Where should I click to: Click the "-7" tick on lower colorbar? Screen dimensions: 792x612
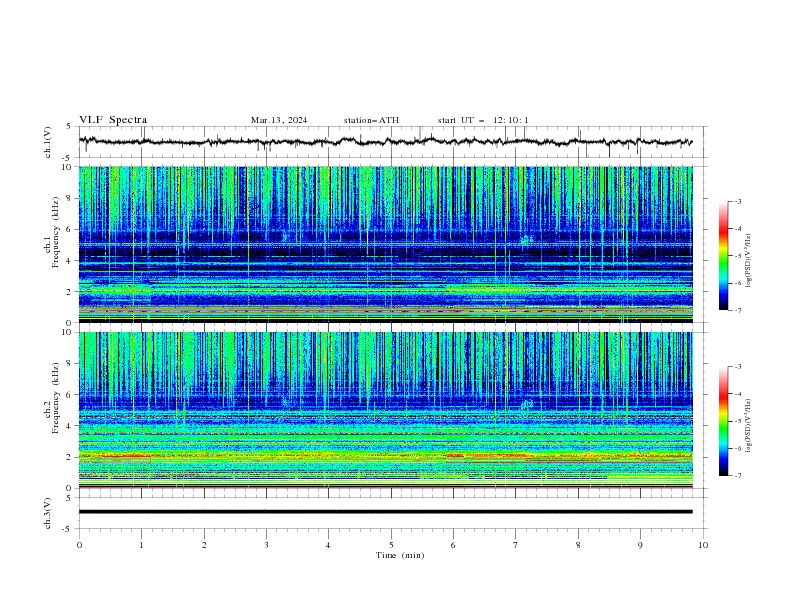(x=737, y=475)
